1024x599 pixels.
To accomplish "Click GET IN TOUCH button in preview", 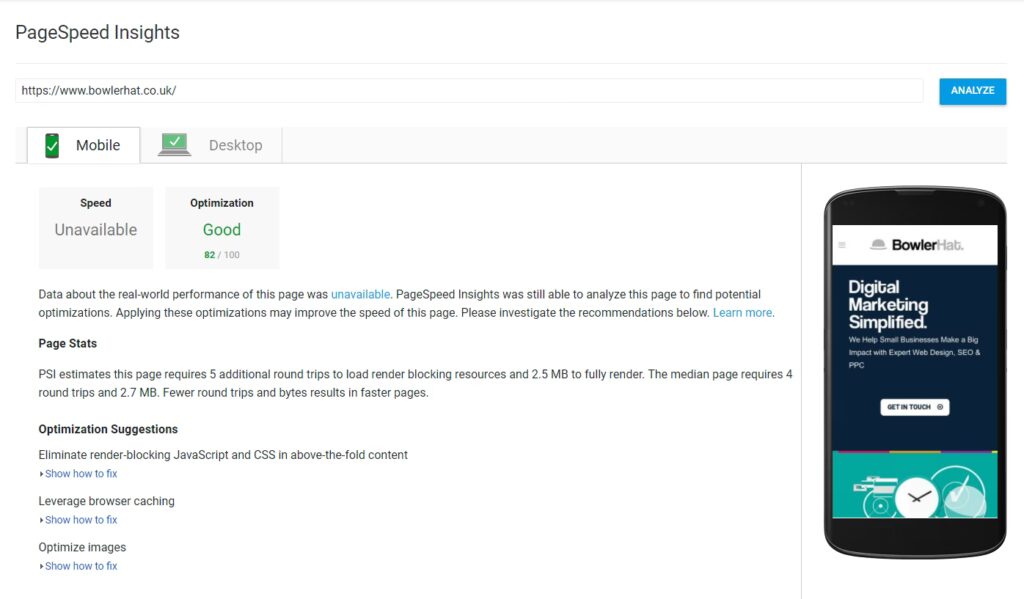I will [914, 407].
